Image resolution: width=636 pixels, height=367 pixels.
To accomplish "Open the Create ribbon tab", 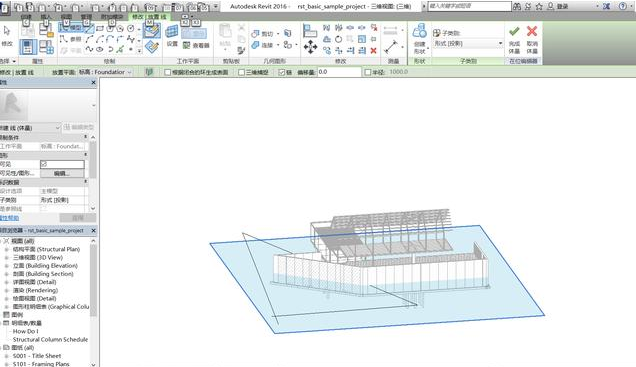I will point(26,17).
